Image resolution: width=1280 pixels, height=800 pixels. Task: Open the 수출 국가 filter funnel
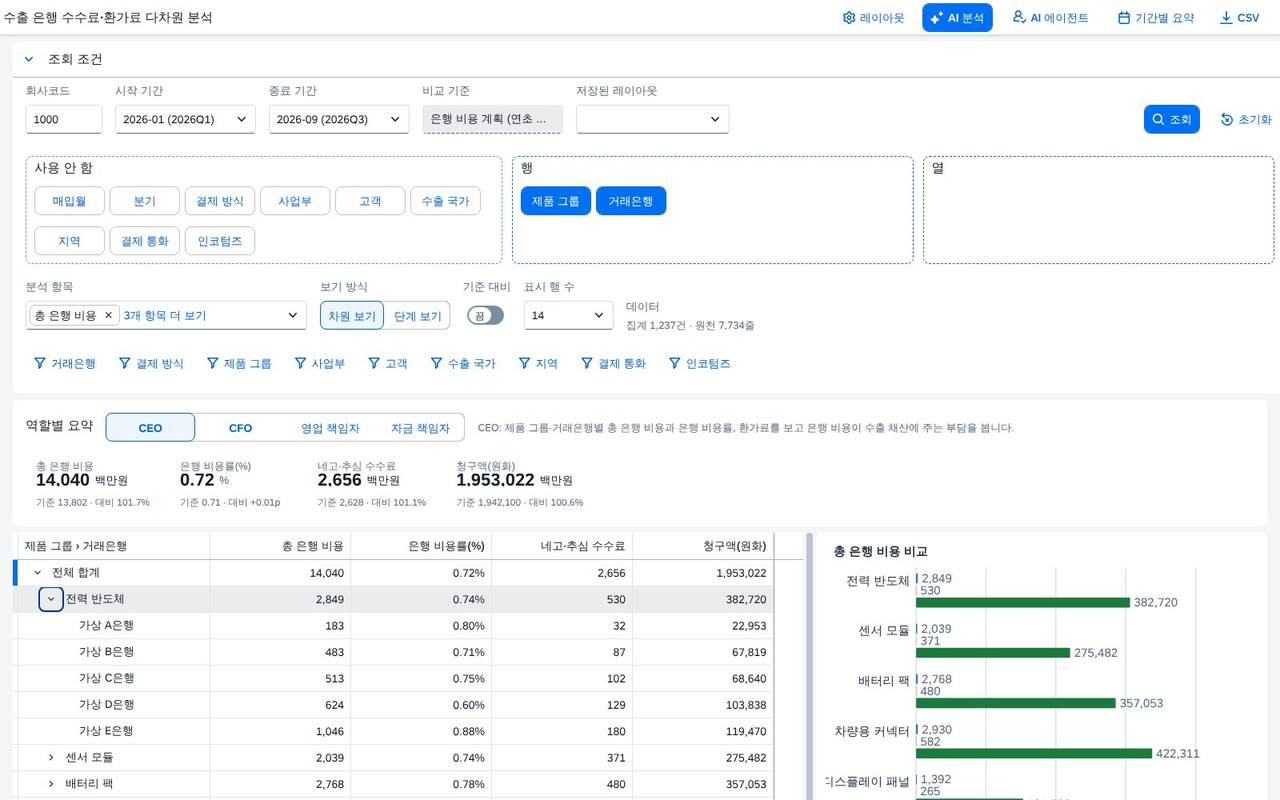437,363
